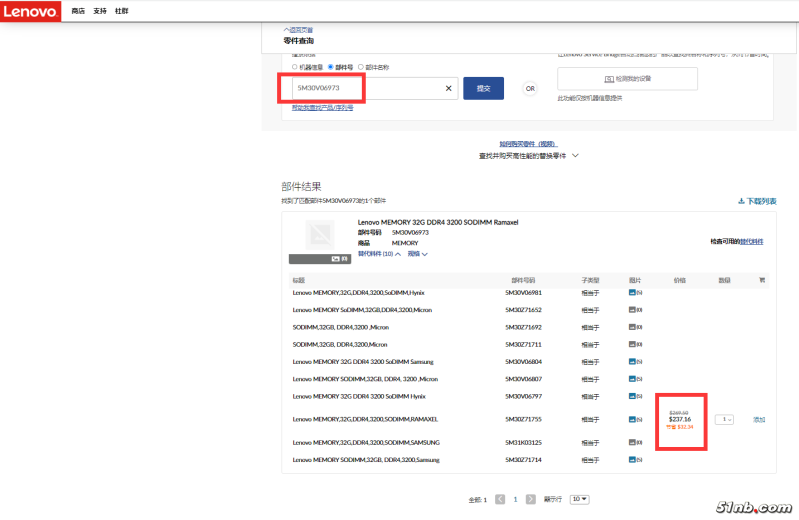799x520 pixels.
Task: Clear the part number search field
Action: point(448,88)
